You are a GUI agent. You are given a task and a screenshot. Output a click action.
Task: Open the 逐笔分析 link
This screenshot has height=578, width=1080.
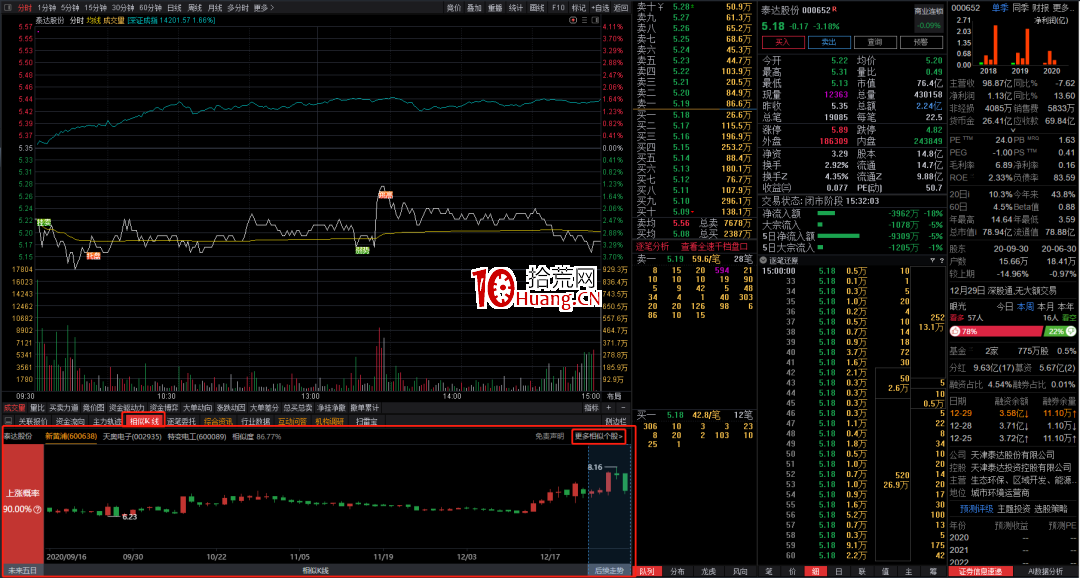click(652, 245)
